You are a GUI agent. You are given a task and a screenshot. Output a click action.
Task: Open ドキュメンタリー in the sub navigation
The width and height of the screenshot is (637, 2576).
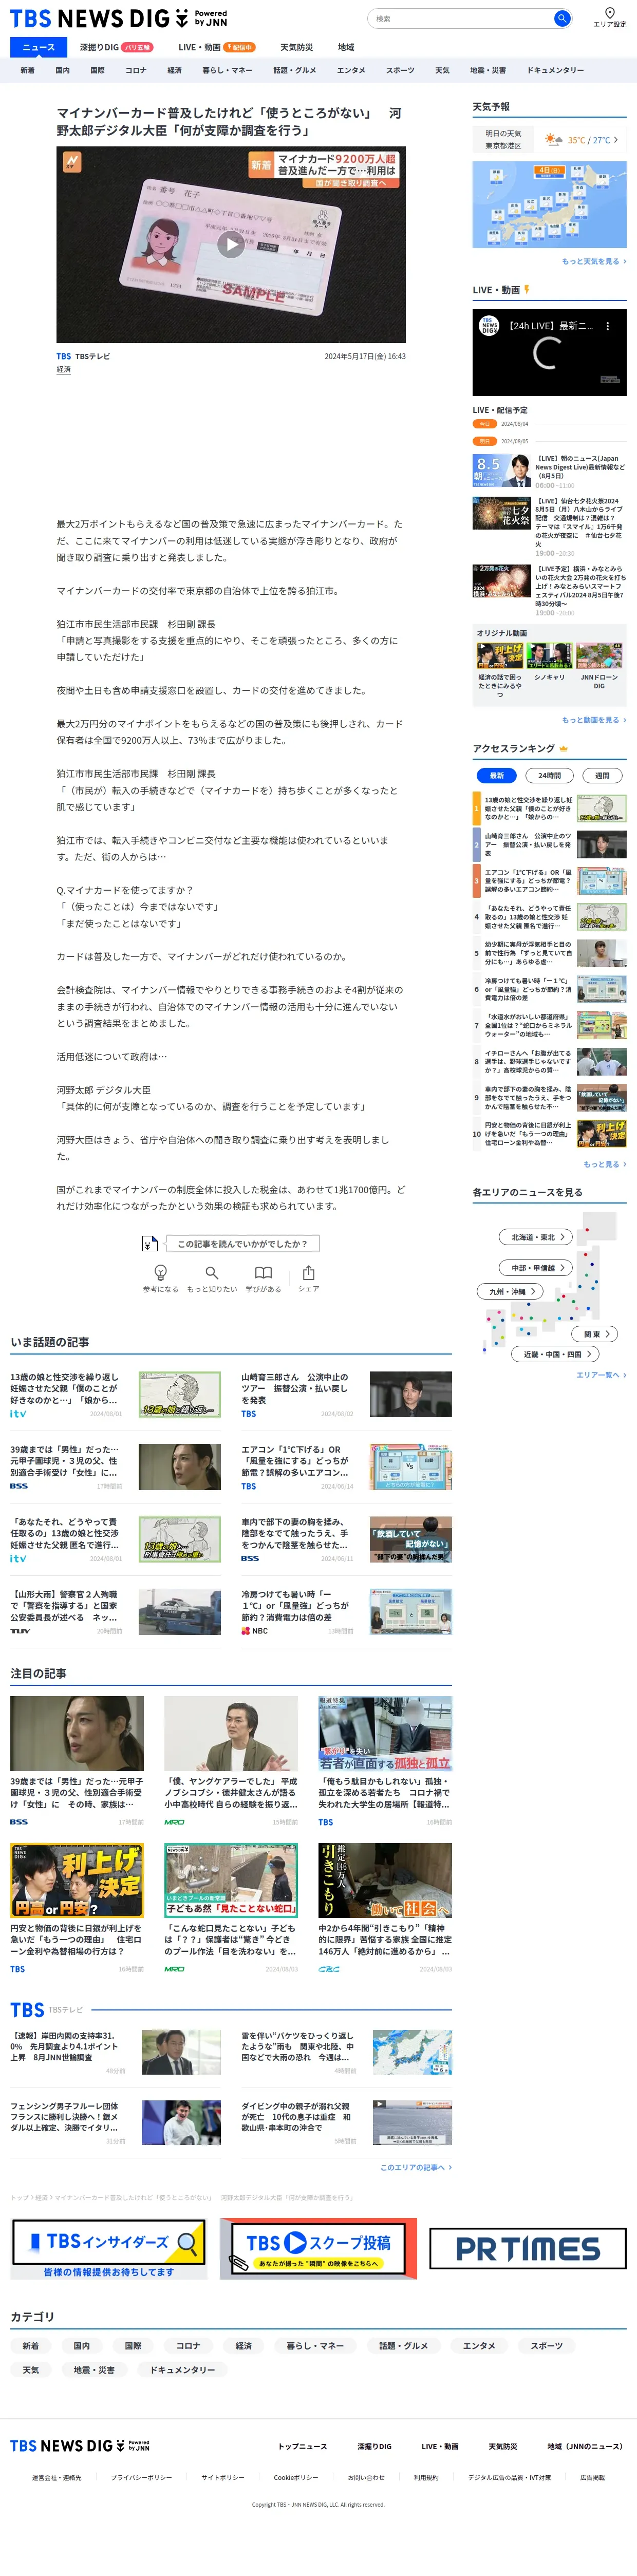click(555, 70)
